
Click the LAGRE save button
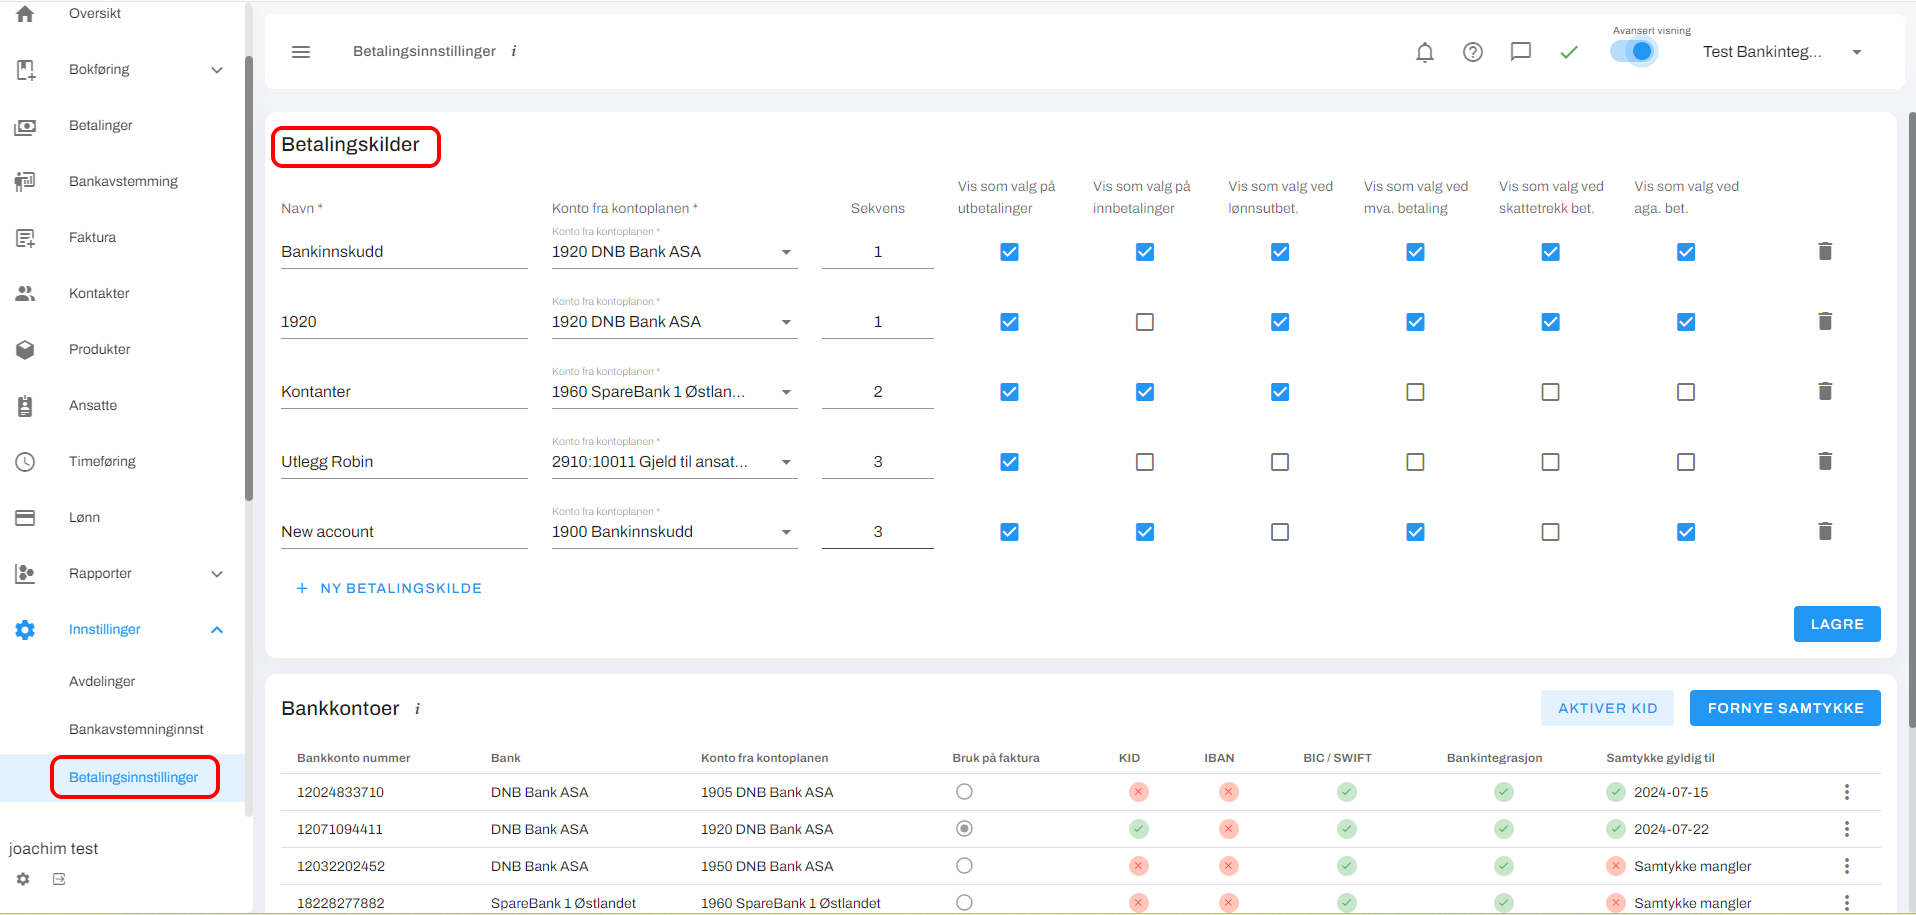coord(1837,624)
